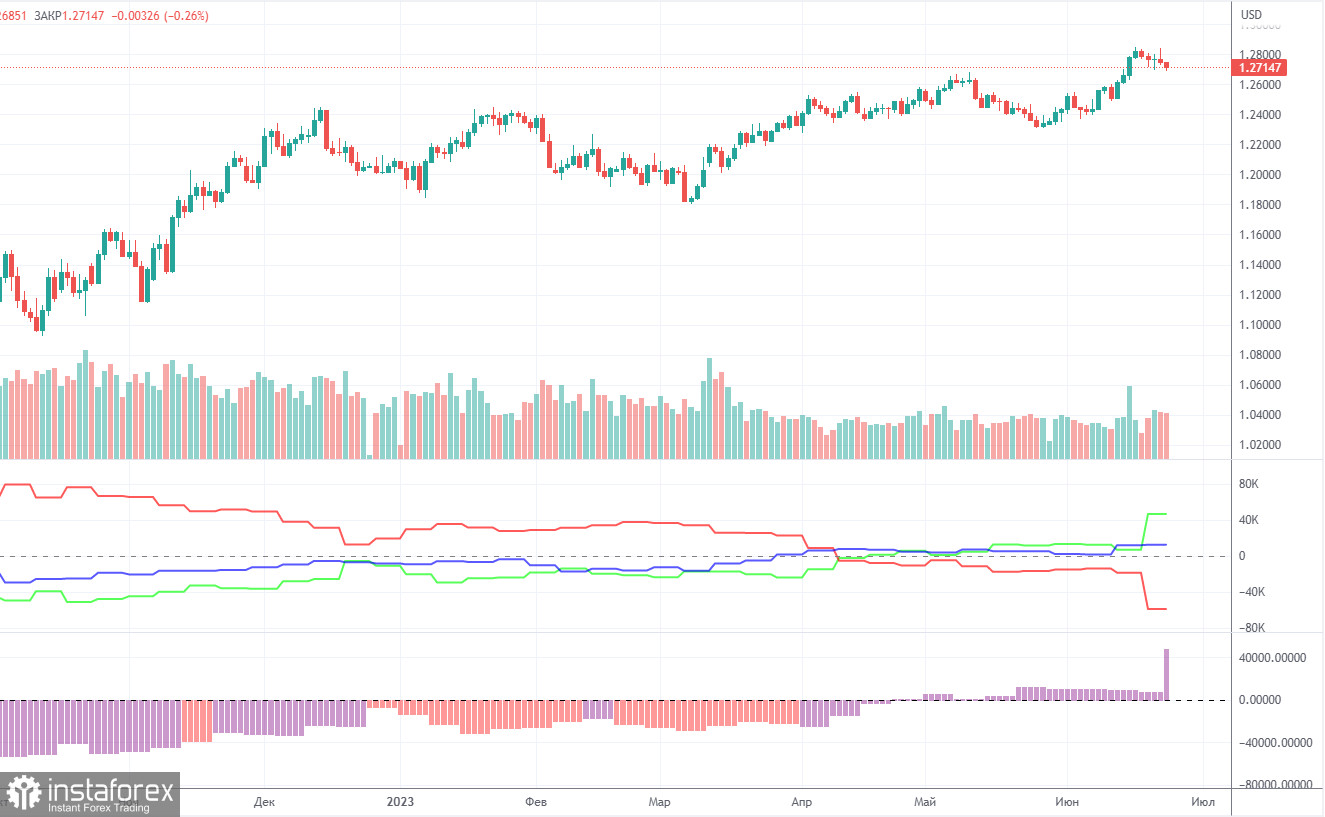Click the tallest purple histogram bar in June
1325x817 pixels.
pos(1165,674)
